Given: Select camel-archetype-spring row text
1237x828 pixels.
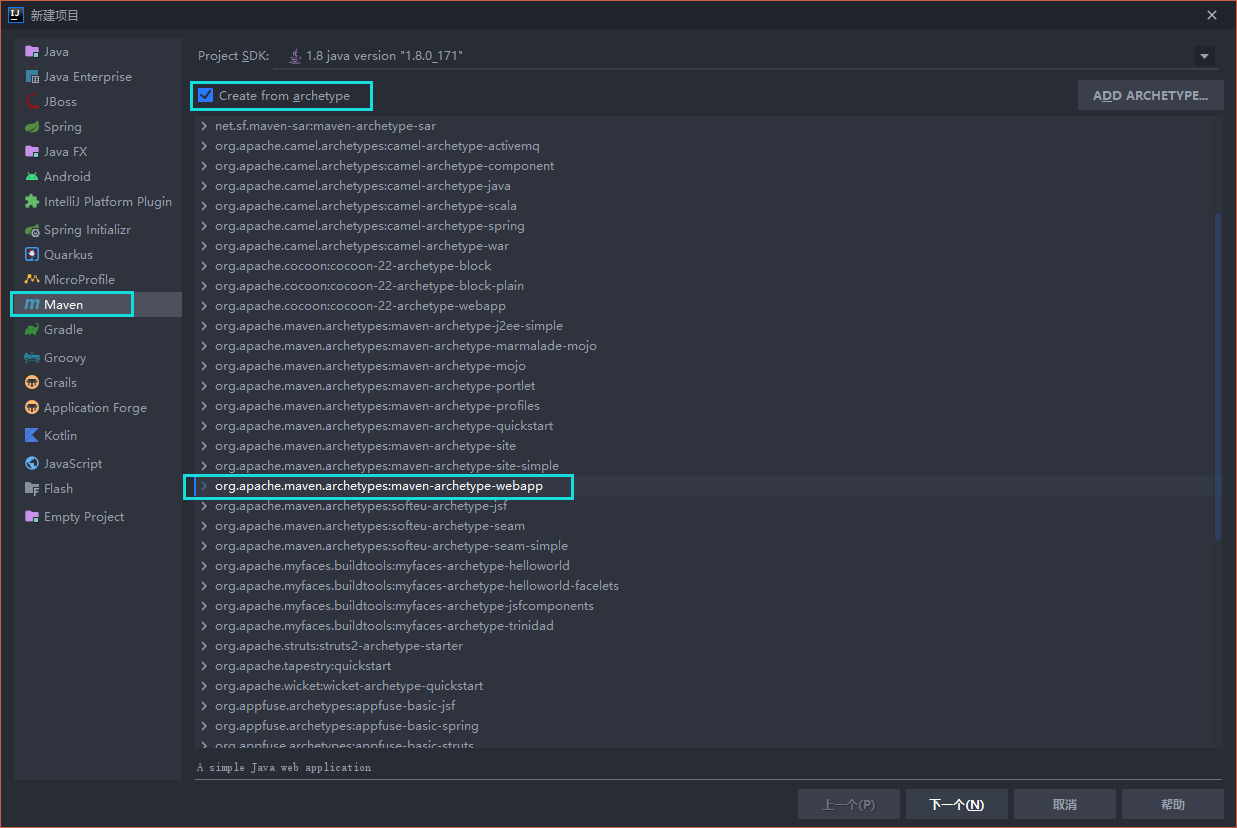Looking at the screenshot, I should (369, 226).
